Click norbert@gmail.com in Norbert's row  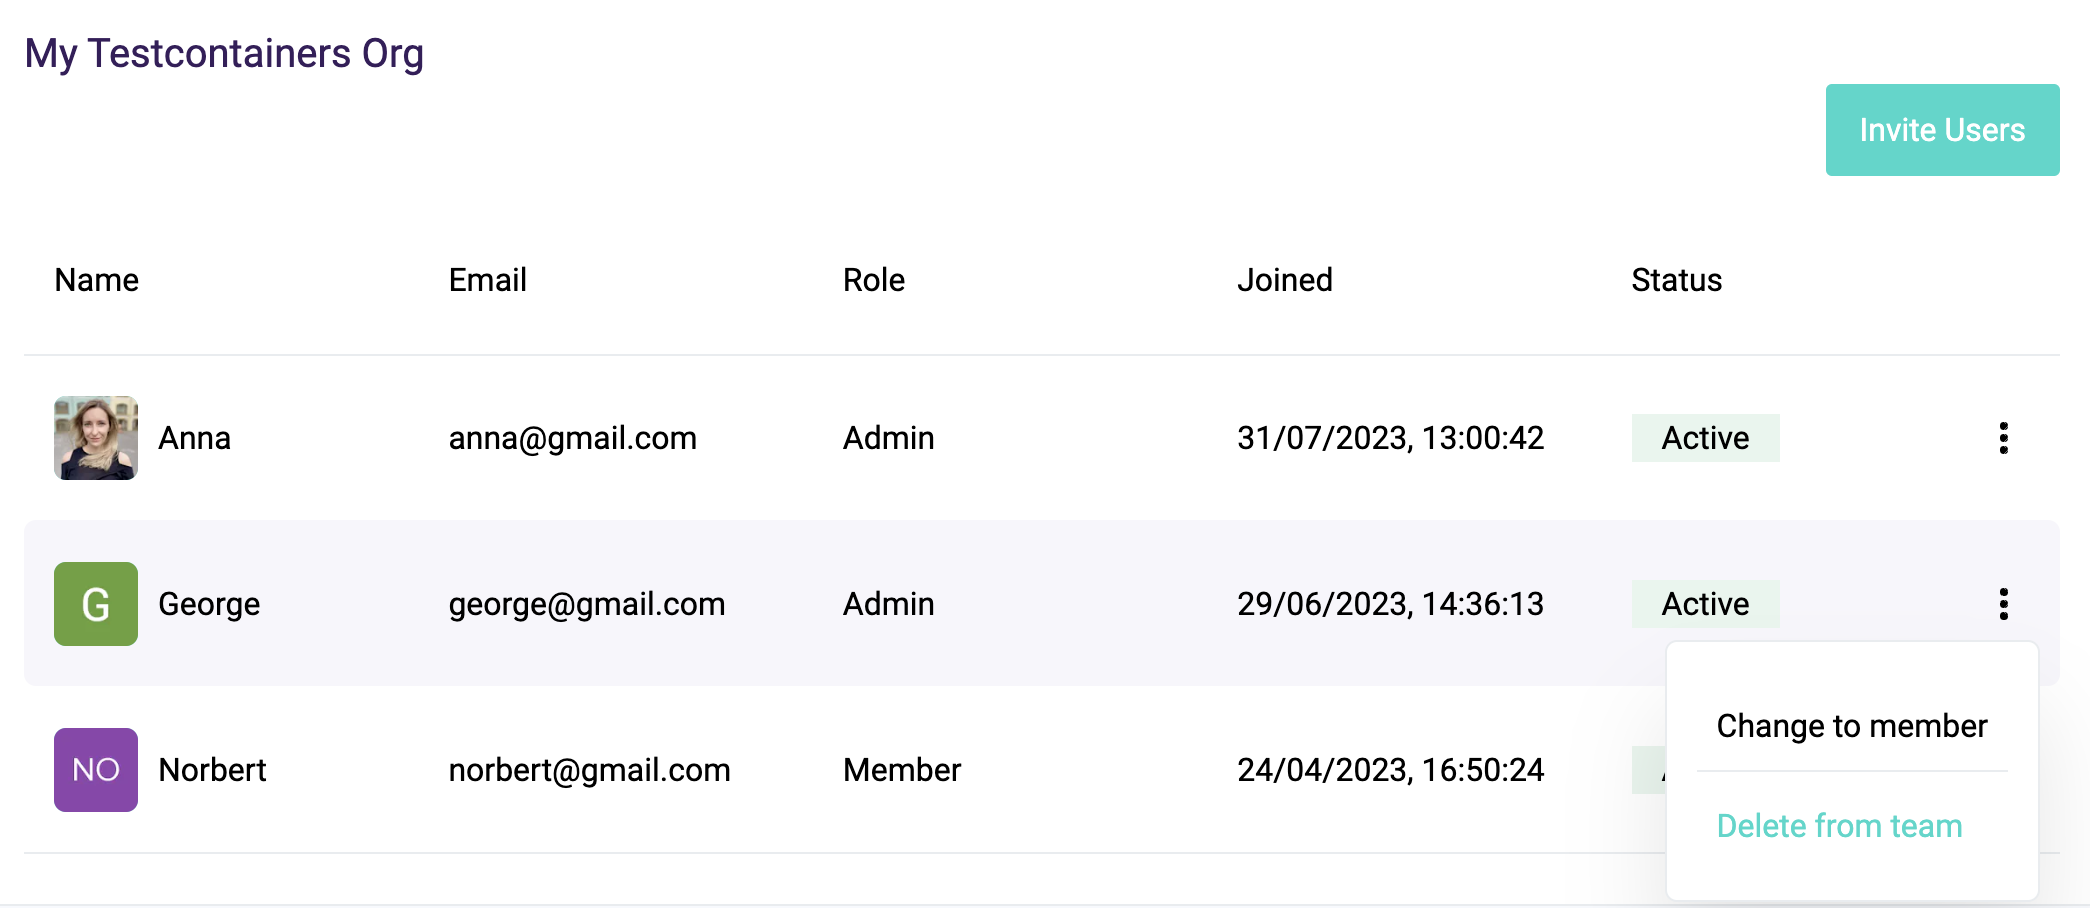point(590,769)
